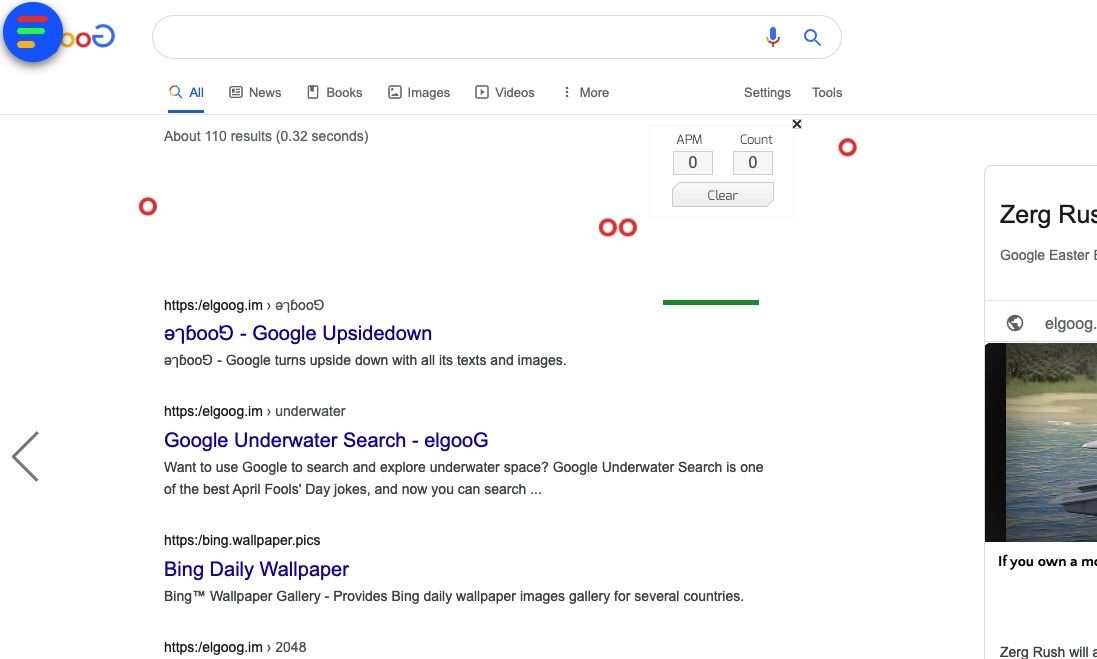Click the About 110 results text

pyautogui.click(x=266, y=136)
